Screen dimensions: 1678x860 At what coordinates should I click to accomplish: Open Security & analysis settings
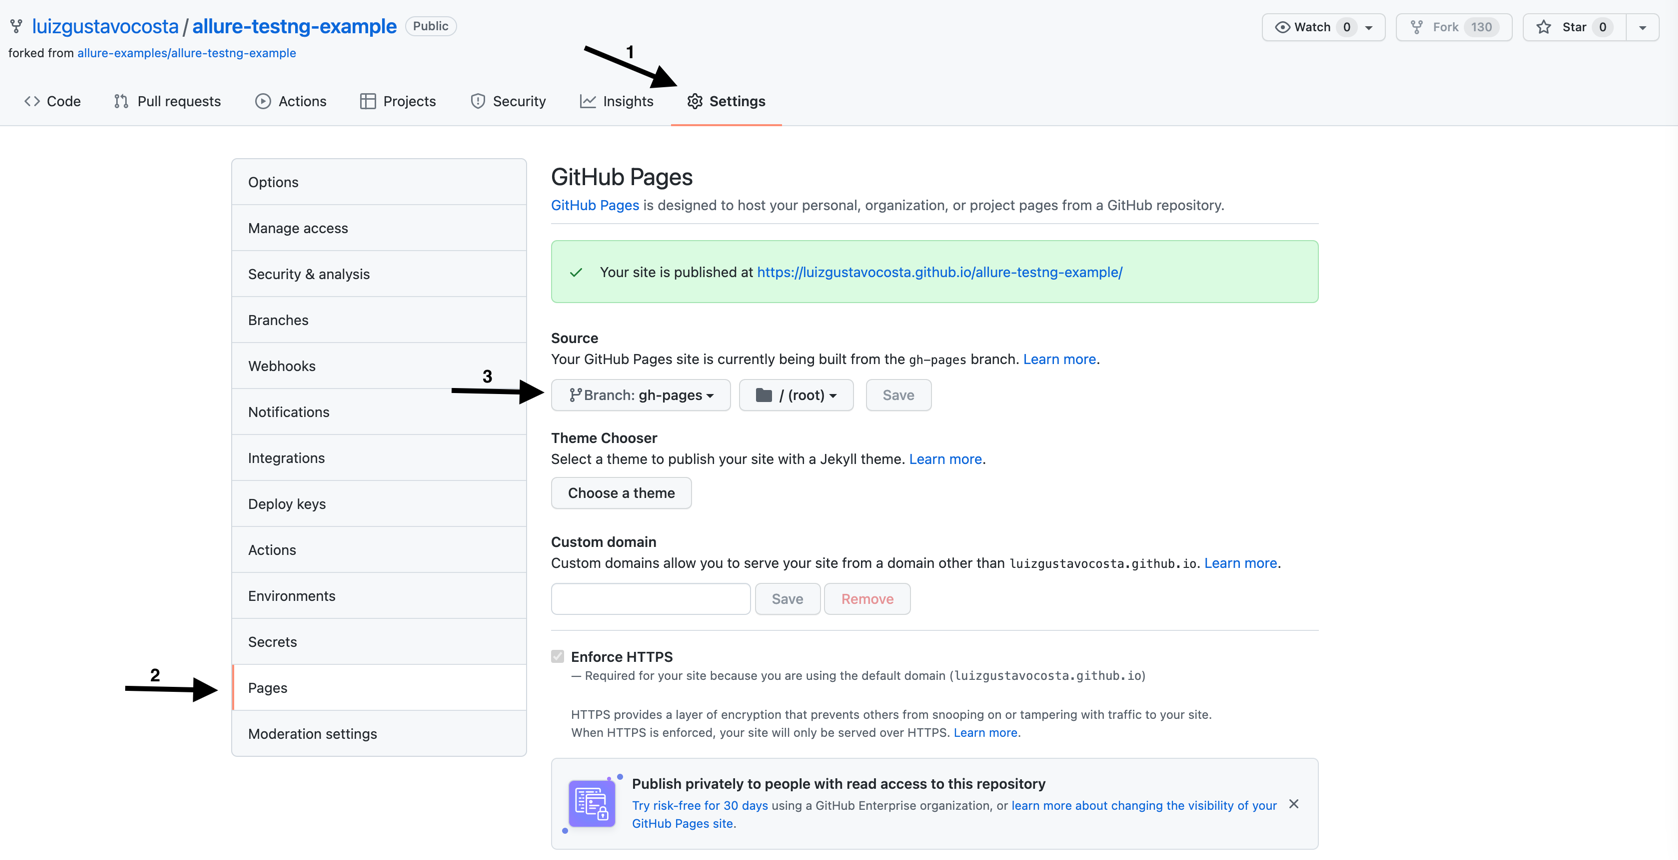click(379, 274)
